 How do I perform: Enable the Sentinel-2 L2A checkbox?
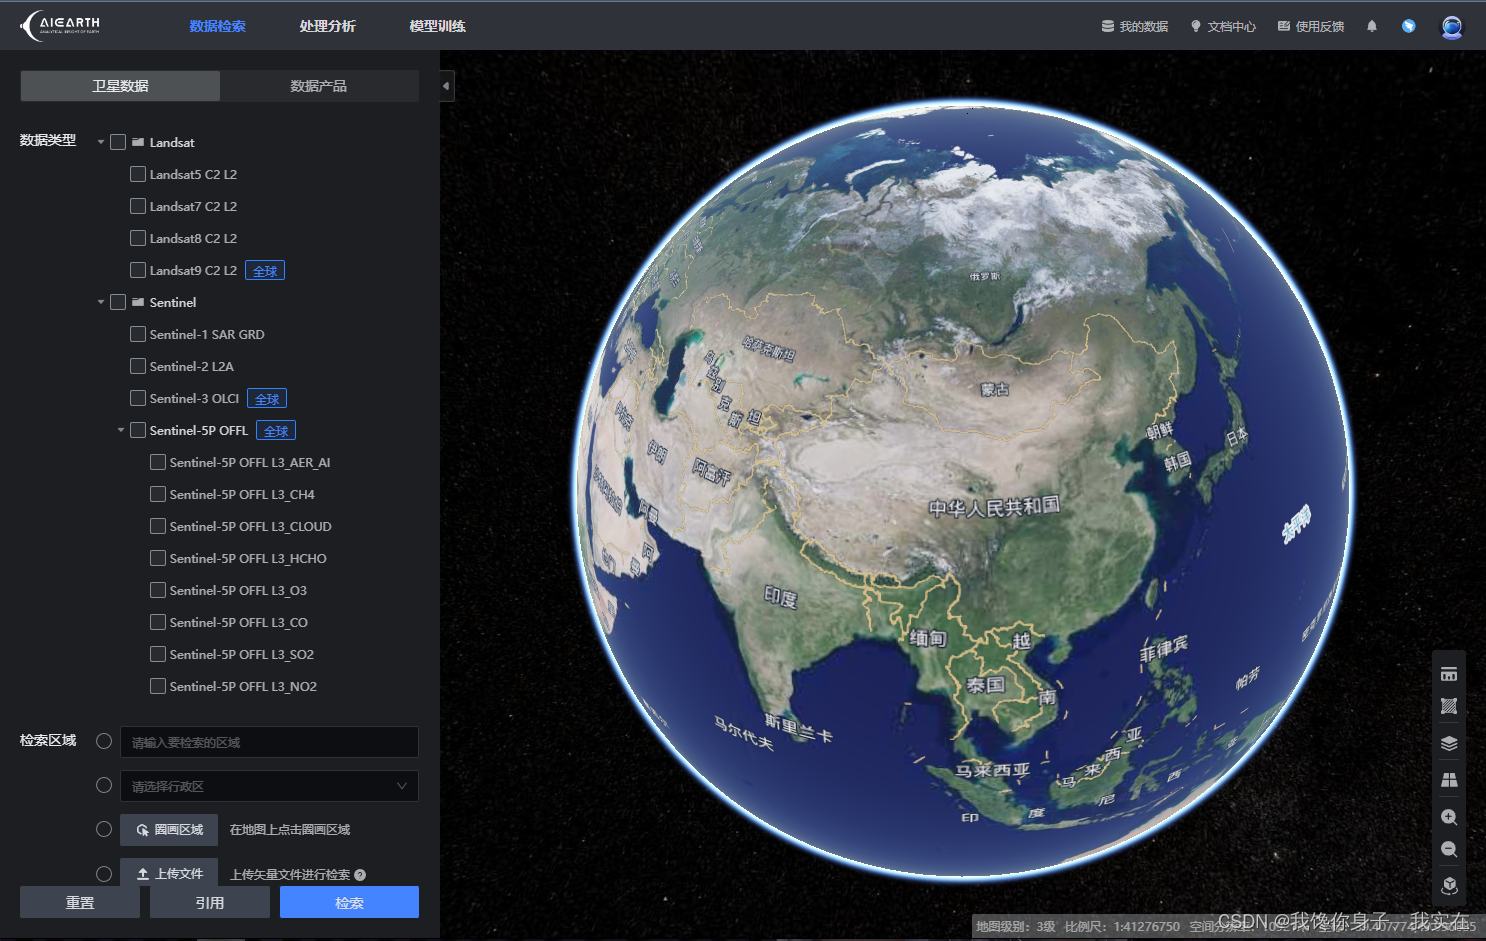click(x=137, y=366)
